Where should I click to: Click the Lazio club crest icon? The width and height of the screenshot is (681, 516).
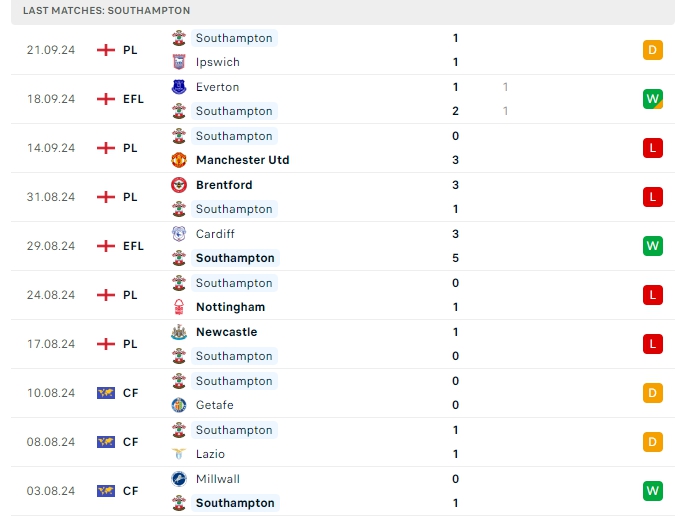179,454
